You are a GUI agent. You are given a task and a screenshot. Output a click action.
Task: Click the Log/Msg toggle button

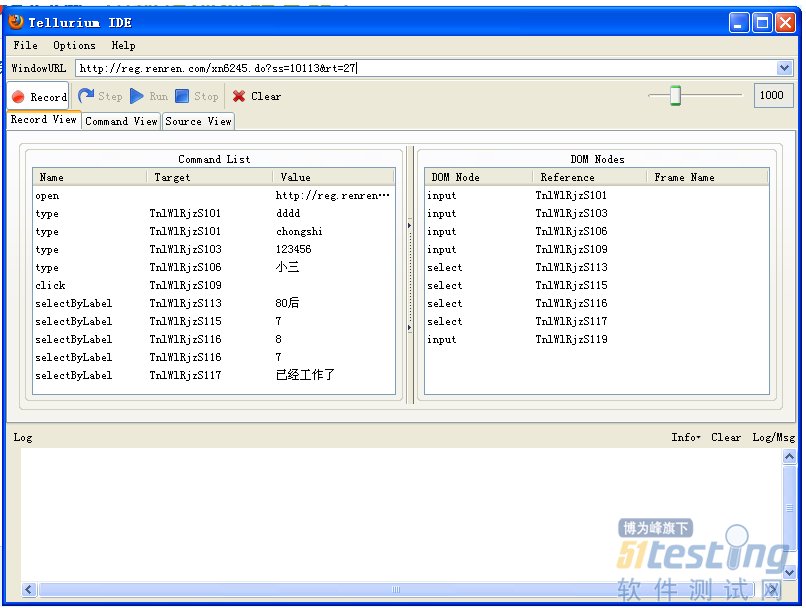tap(774, 437)
